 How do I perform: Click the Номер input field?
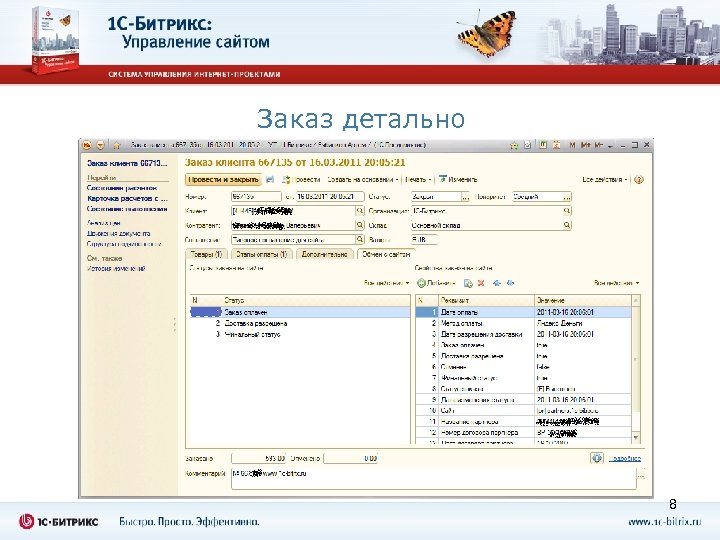256,197
